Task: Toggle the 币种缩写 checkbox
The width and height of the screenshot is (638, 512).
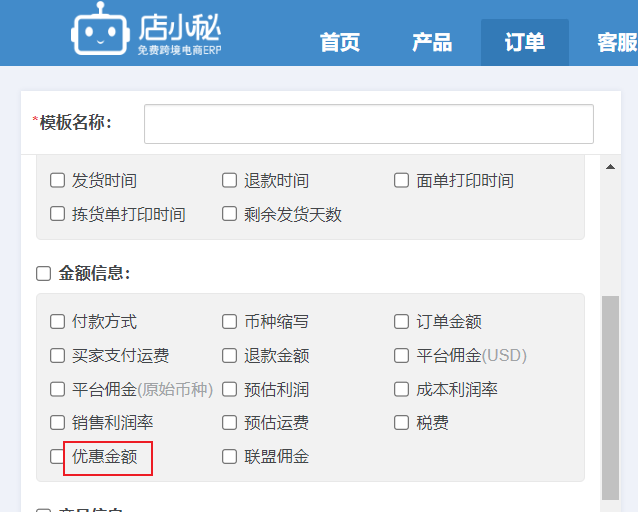Action: (229, 322)
